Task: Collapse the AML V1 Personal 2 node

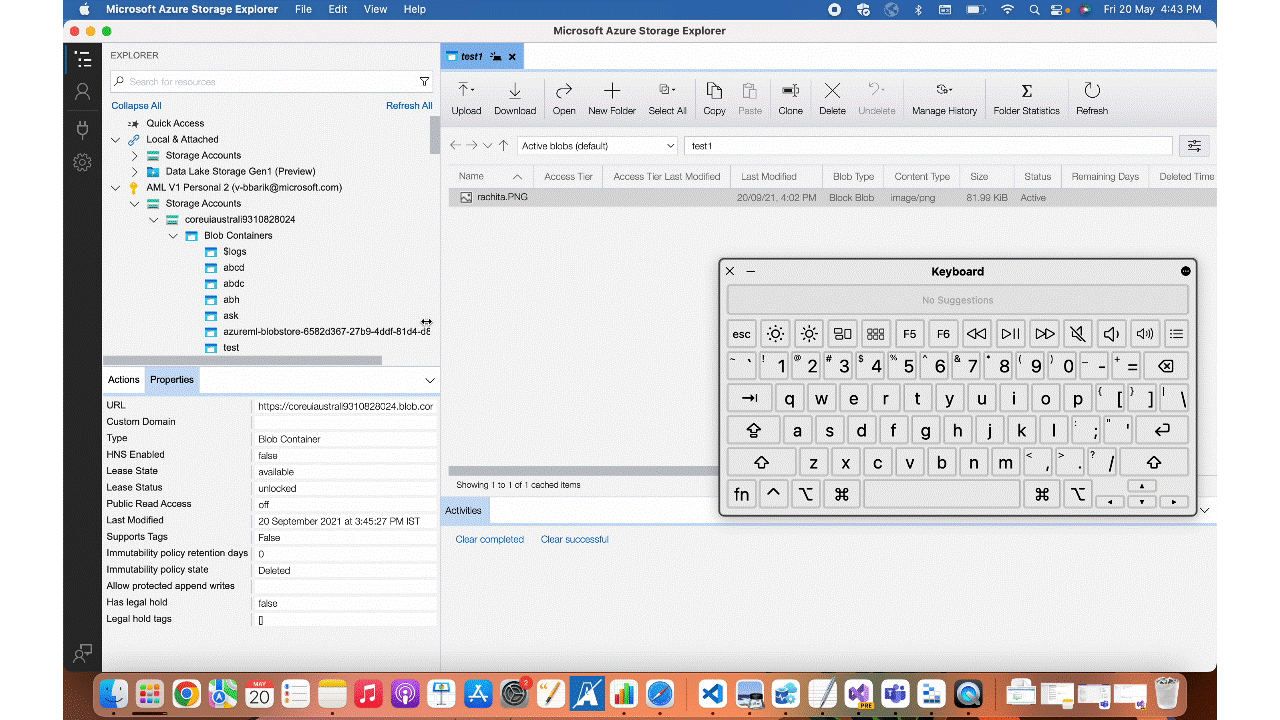Action: click(116, 188)
